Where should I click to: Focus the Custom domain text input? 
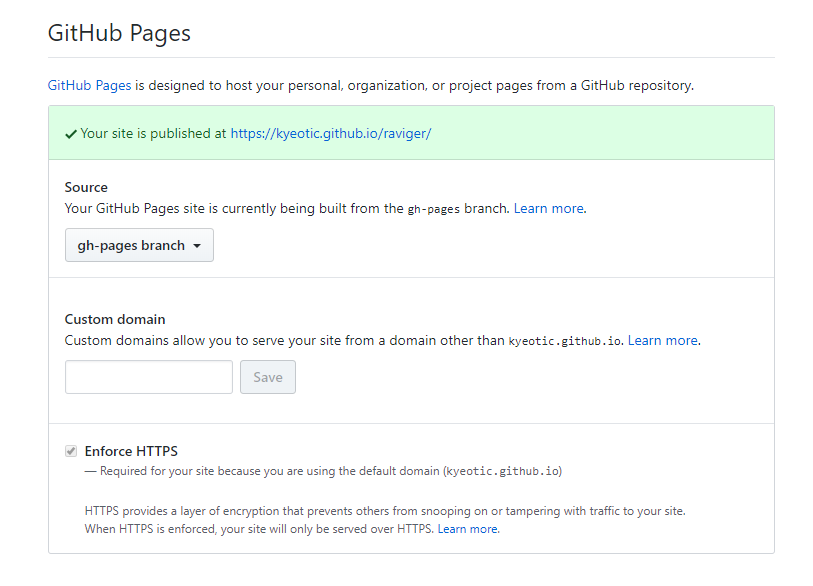tap(149, 377)
